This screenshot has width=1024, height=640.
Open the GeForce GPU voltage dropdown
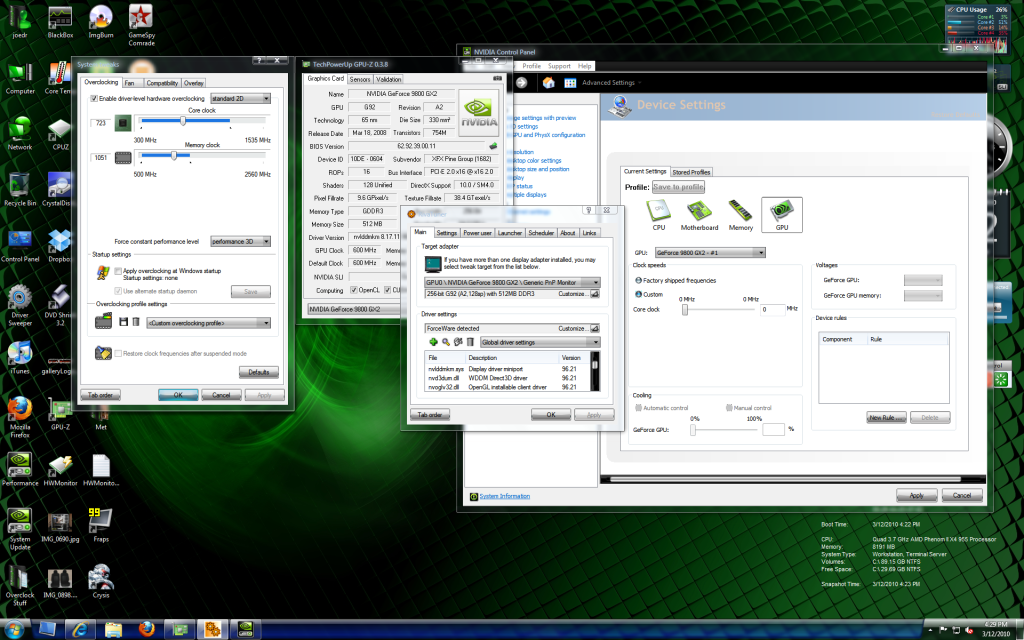pyautogui.click(x=923, y=280)
